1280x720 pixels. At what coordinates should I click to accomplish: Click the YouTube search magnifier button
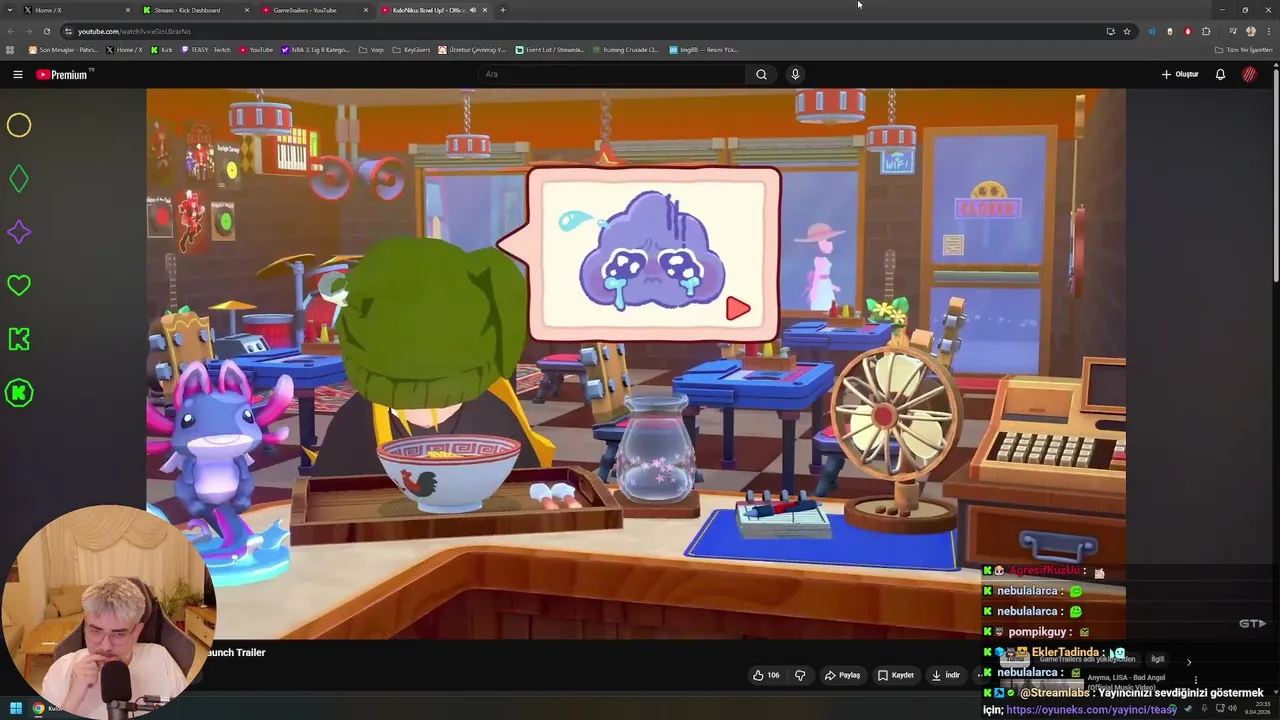[761, 74]
